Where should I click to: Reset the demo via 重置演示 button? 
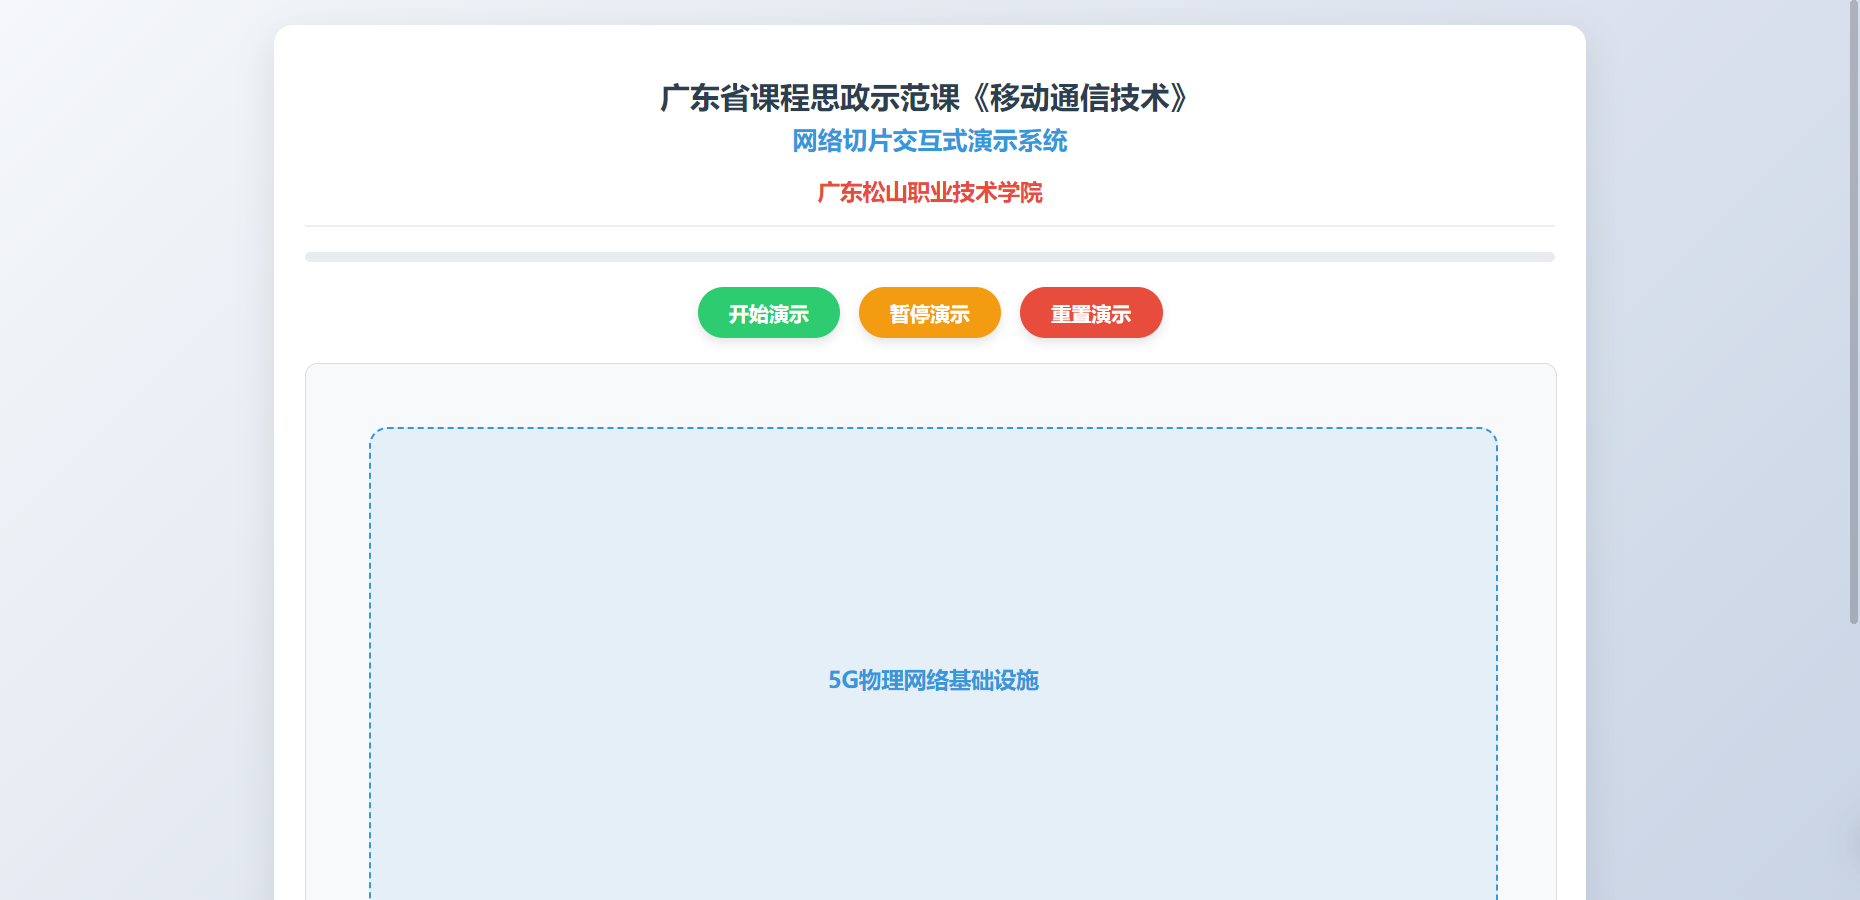(x=1090, y=313)
